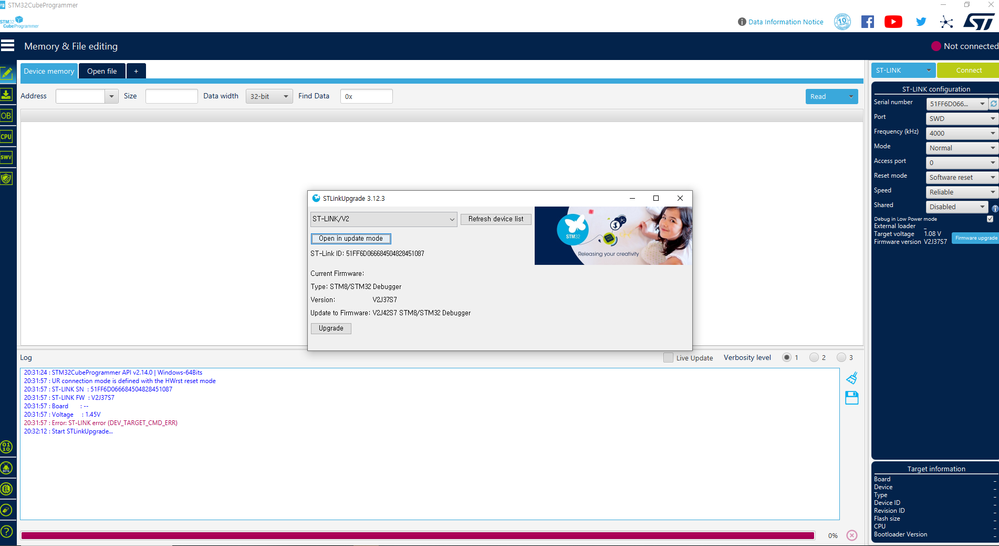Refresh the ST-LINK serial number list
999x546 pixels.
(x=993, y=103)
